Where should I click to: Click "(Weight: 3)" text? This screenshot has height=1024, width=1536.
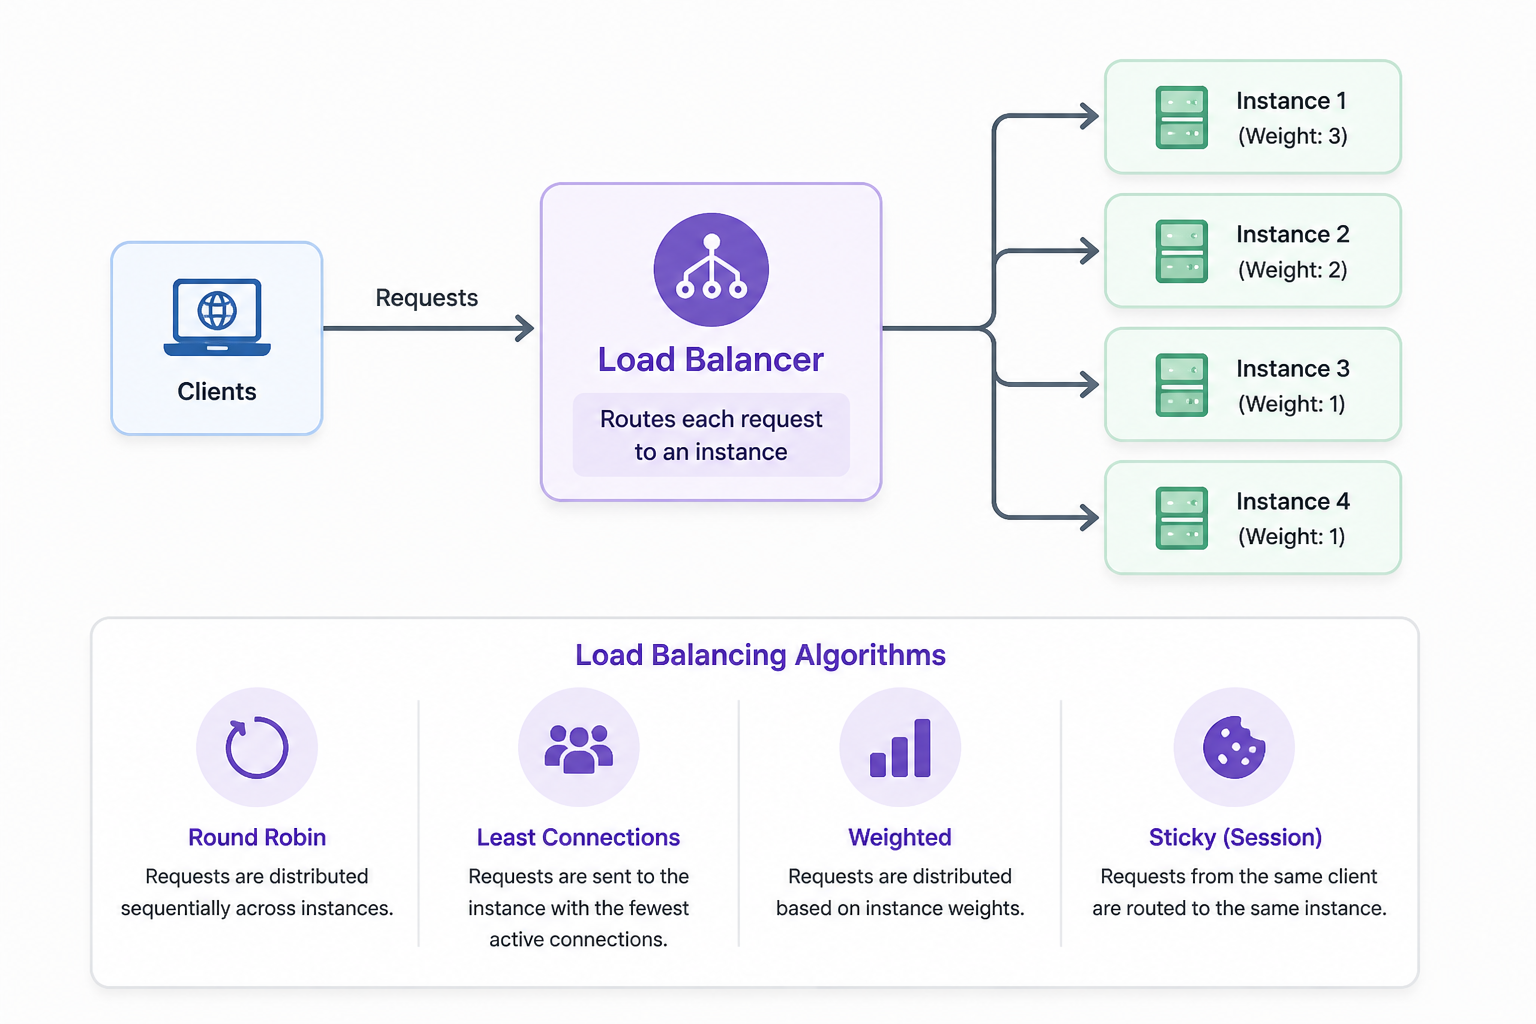tap(1293, 136)
